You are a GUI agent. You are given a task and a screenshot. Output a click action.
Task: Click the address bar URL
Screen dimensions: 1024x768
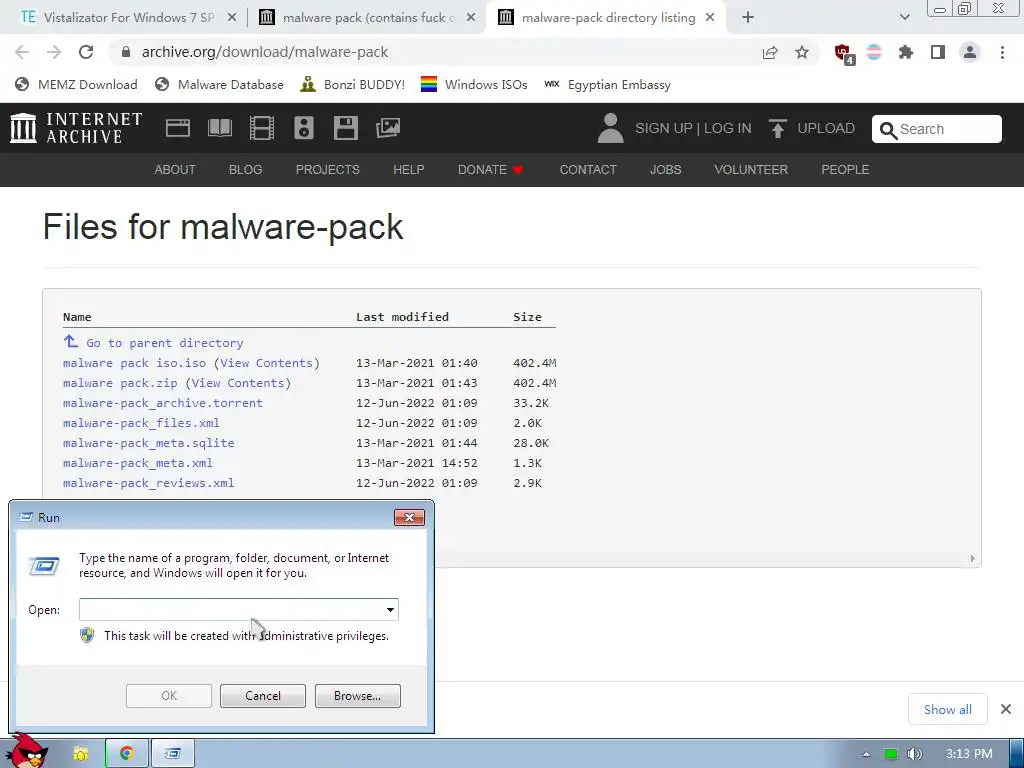[264, 52]
